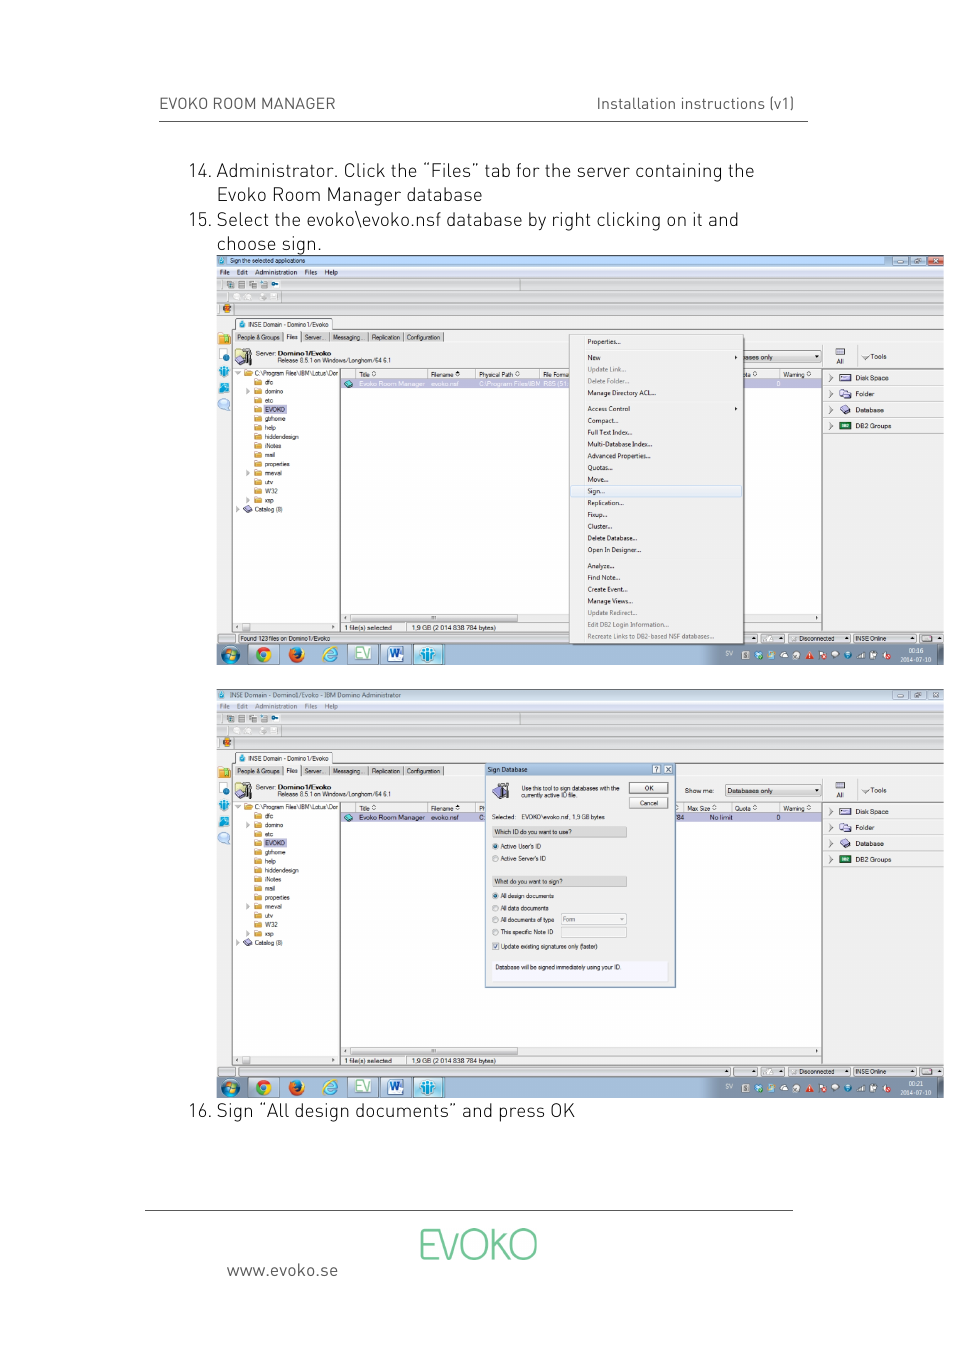Click the help question mark in Sign Database dialog
954x1350 pixels.
(x=656, y=769)
